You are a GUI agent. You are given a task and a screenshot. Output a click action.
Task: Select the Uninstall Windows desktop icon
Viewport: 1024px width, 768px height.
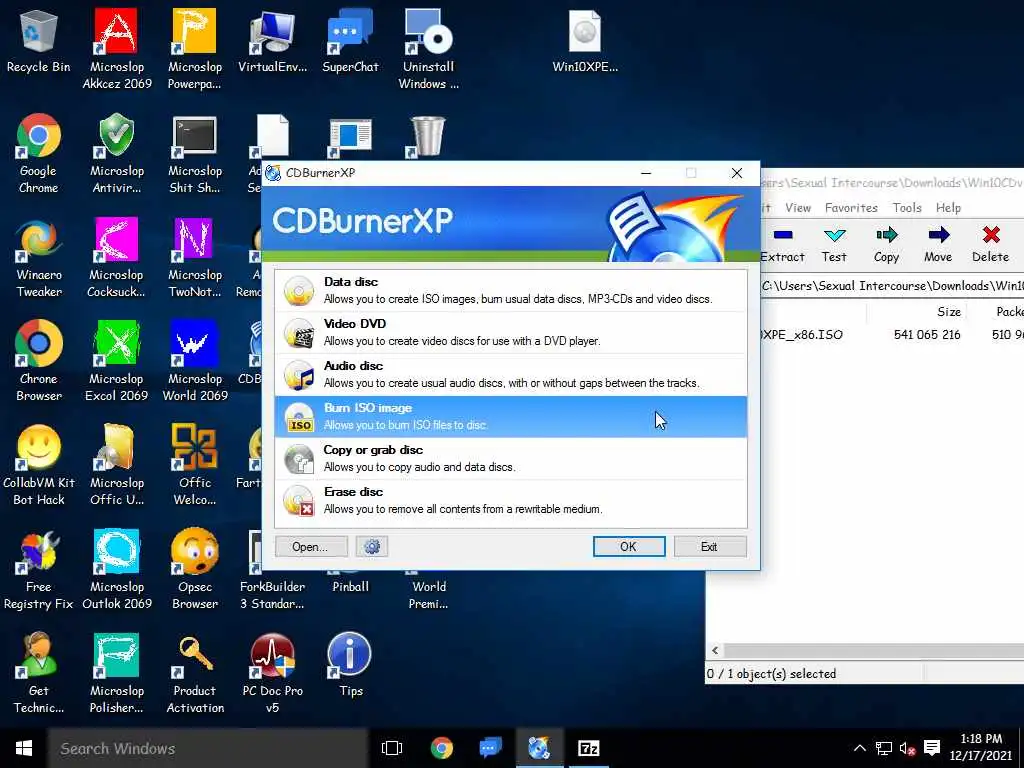click(428, 50)
